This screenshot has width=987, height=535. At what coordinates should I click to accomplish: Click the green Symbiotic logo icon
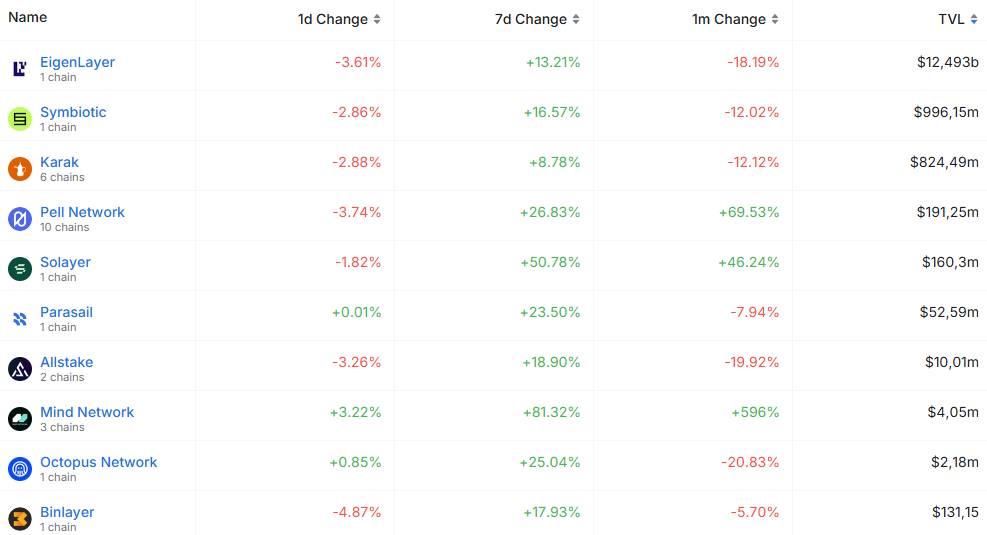tap(20, 119)
